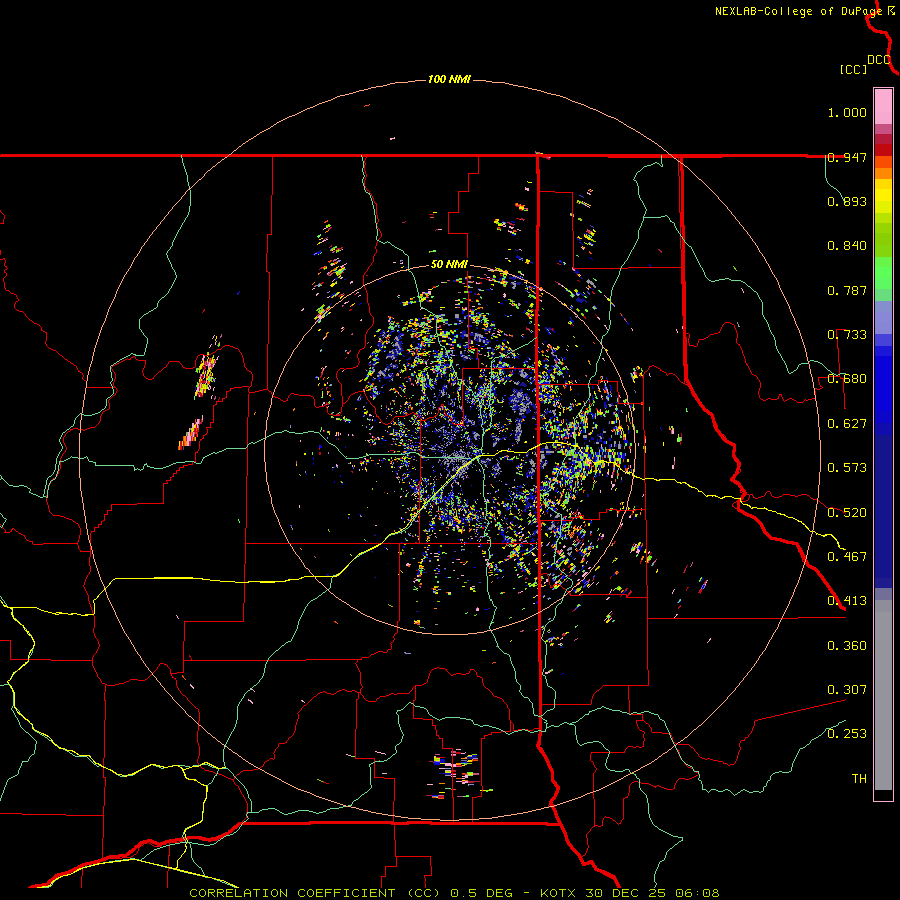Pick the pink top of color bar
The image size is (900, 900).
click(x=883, y=107)
